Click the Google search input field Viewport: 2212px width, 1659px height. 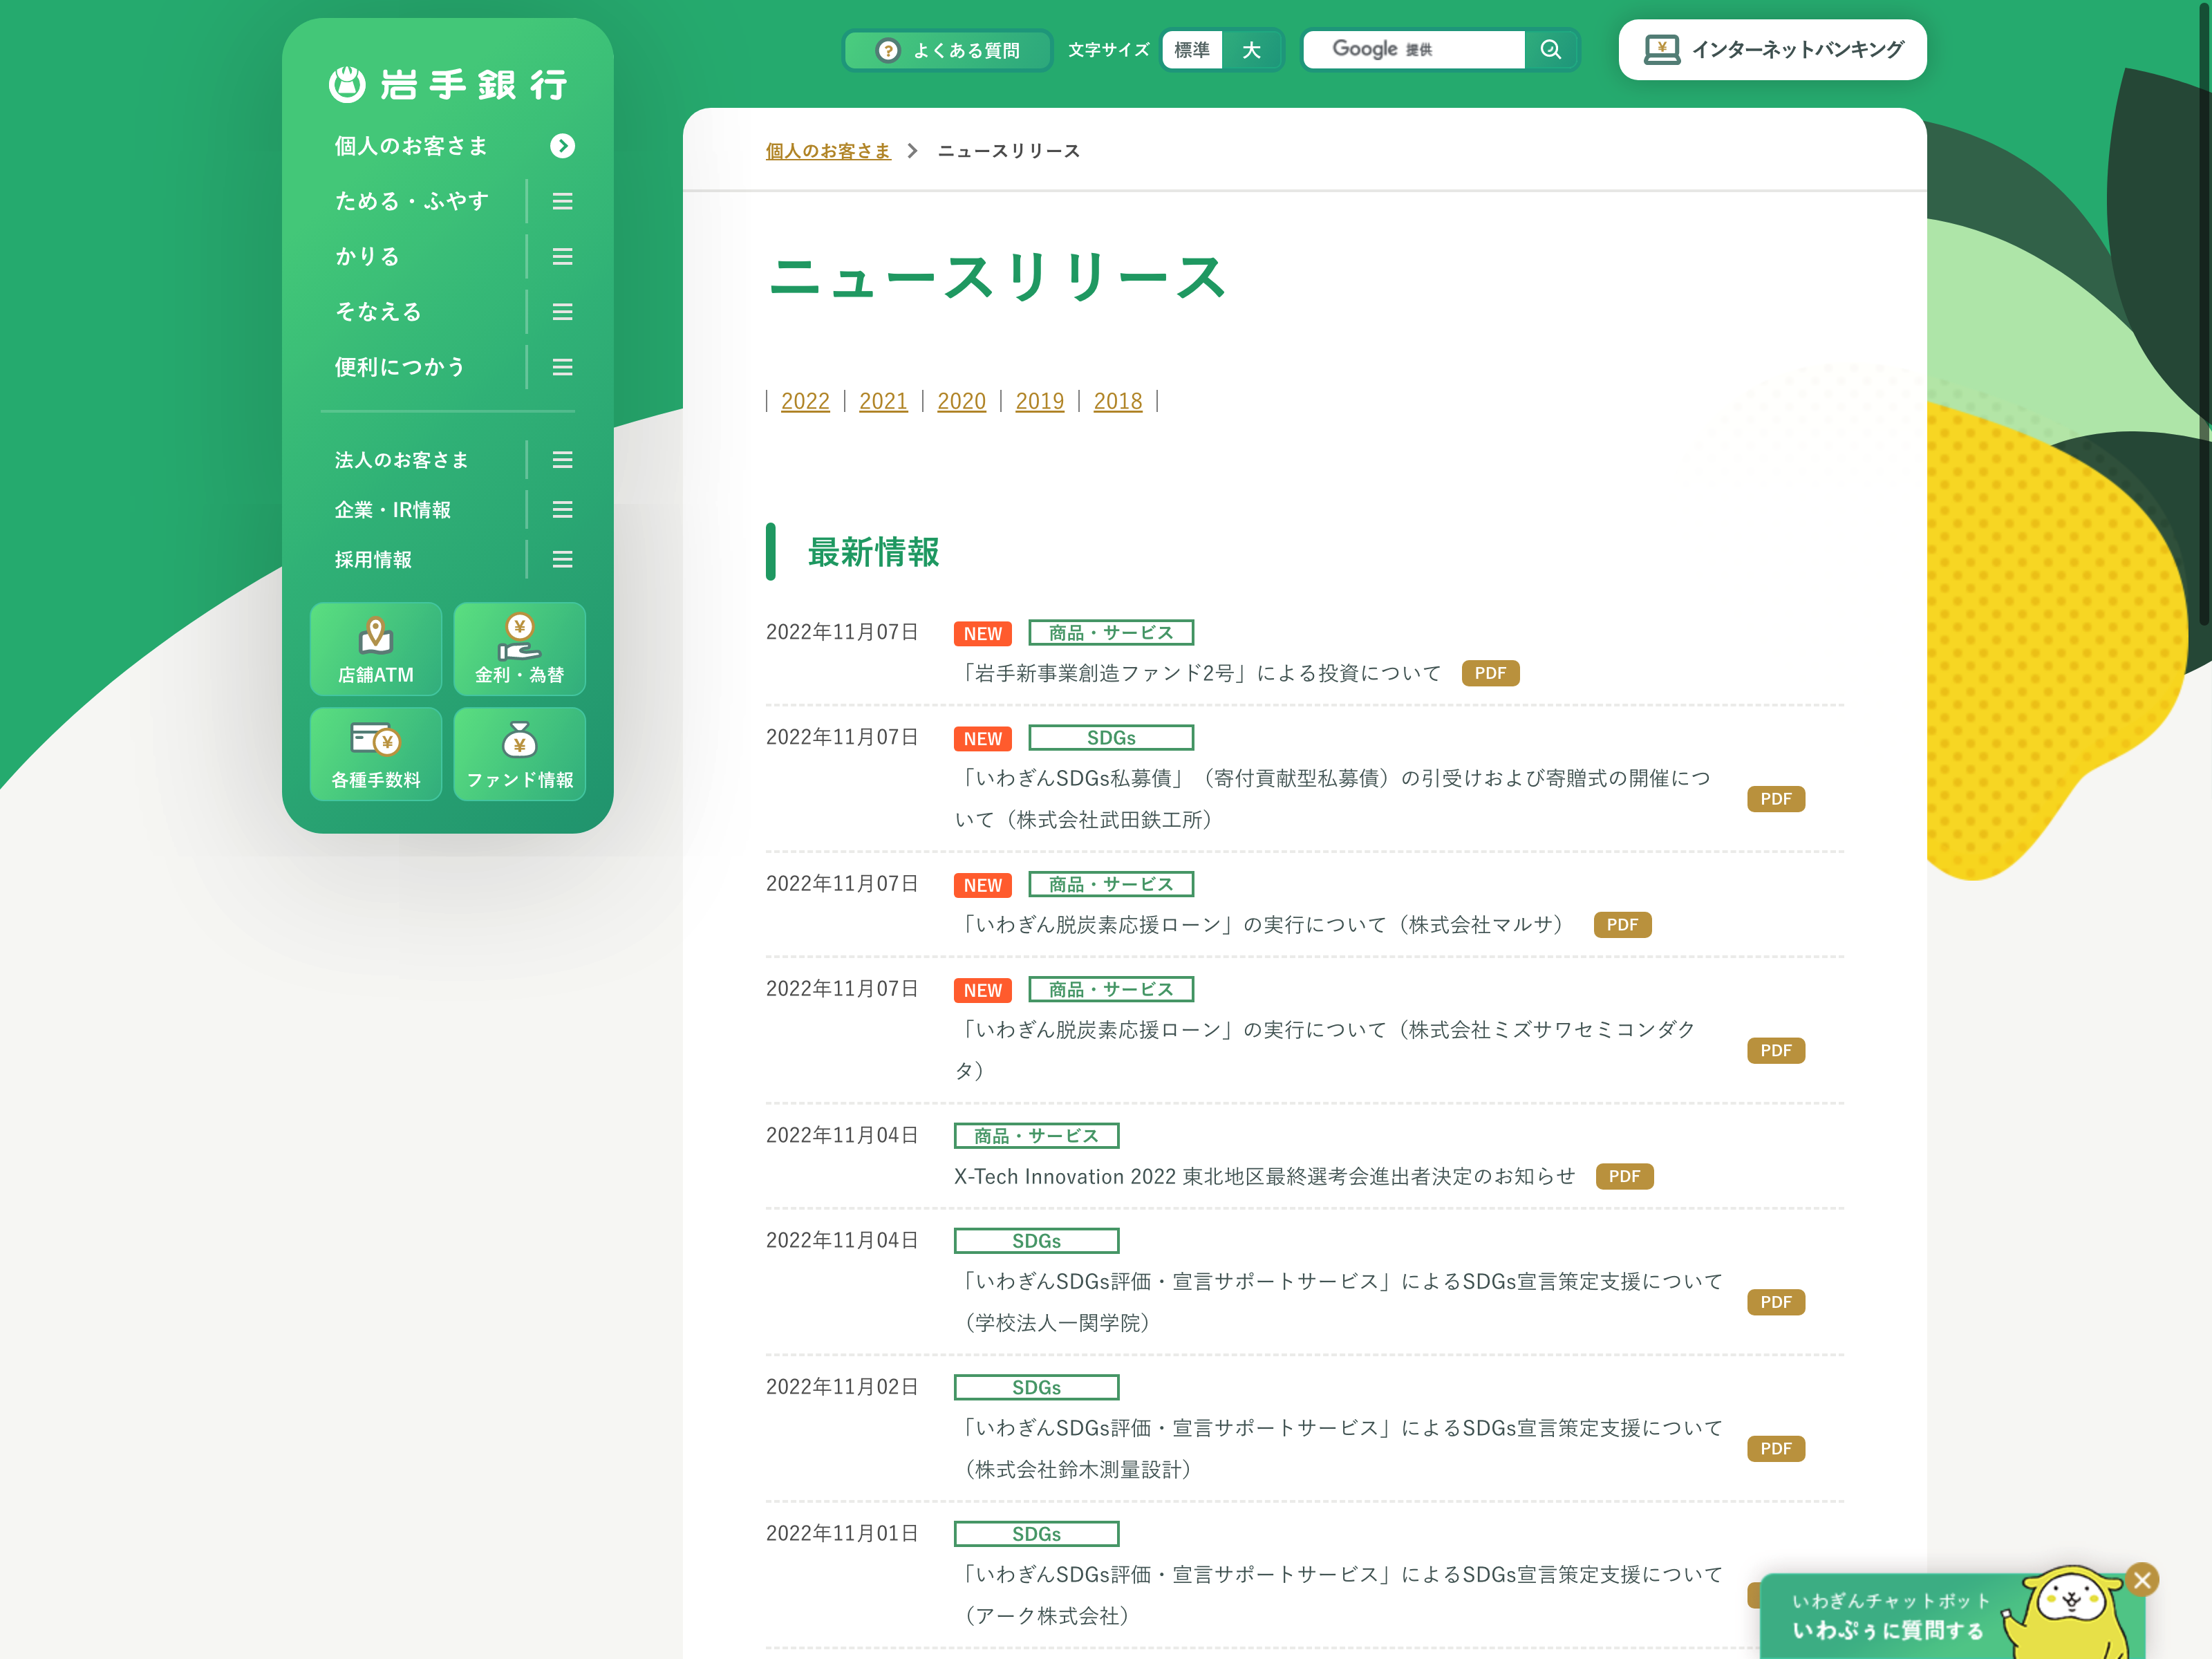click(1414, 50)
